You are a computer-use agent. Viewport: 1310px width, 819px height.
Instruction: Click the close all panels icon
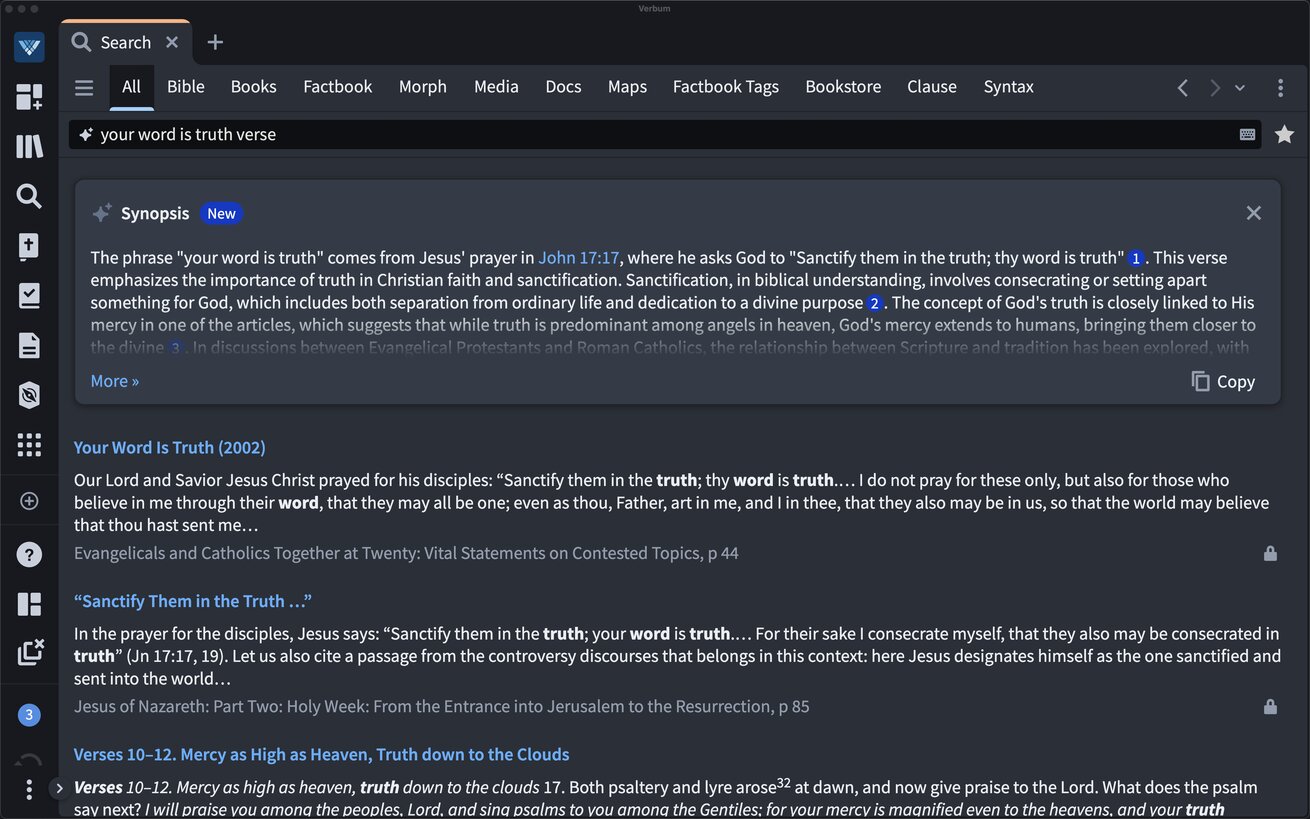point(30,652)
